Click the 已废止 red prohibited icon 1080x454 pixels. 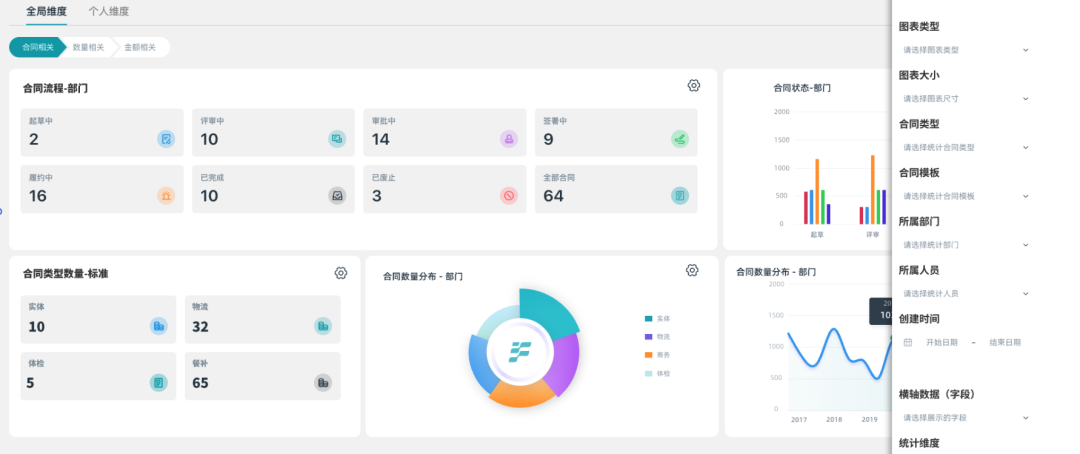(508, 196)
